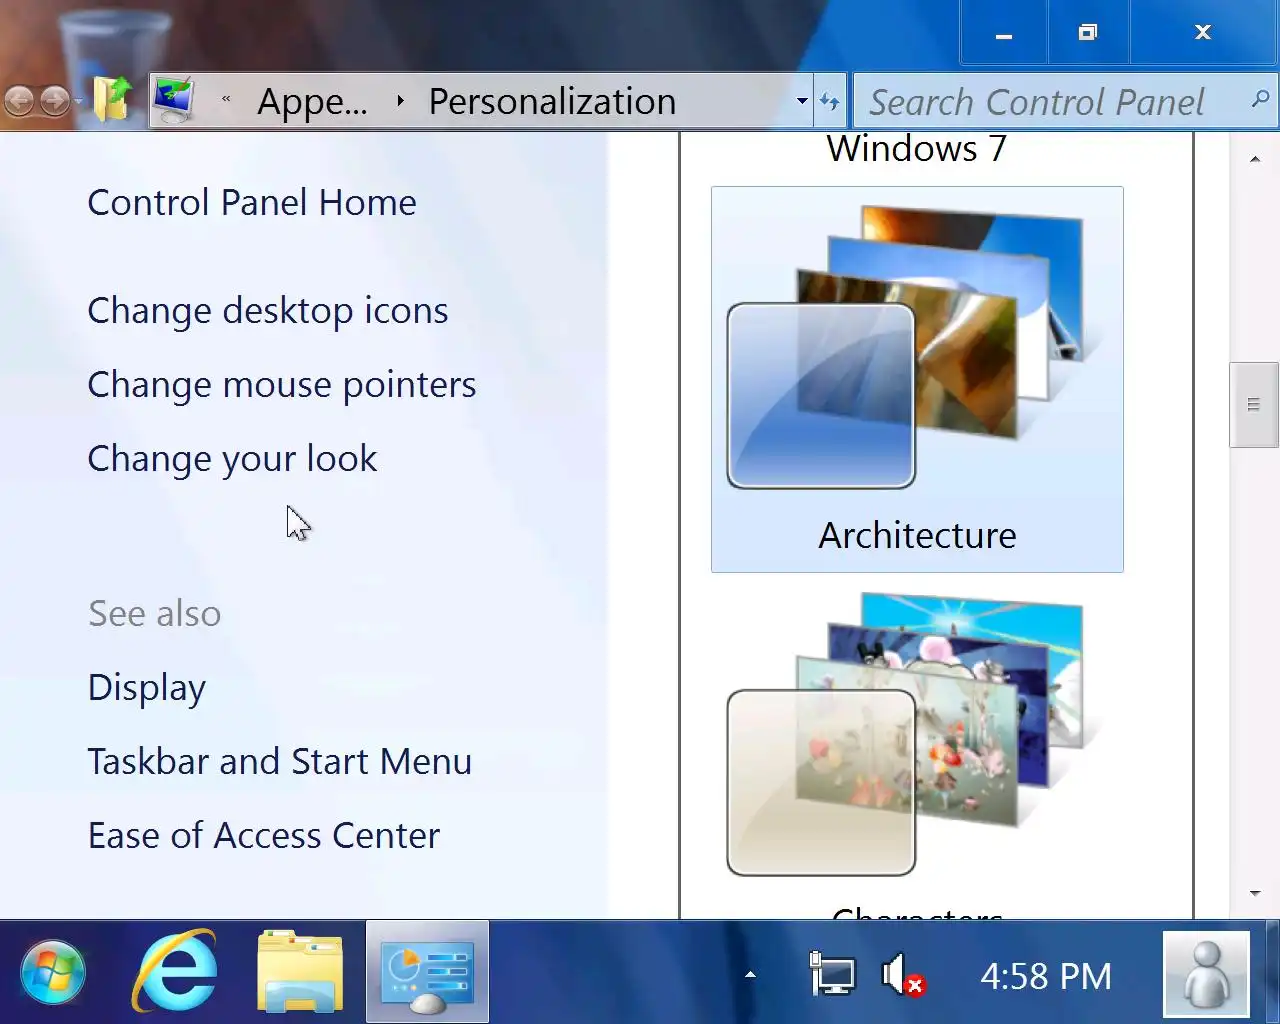Click the Back navigation arrow

(19, 100)
